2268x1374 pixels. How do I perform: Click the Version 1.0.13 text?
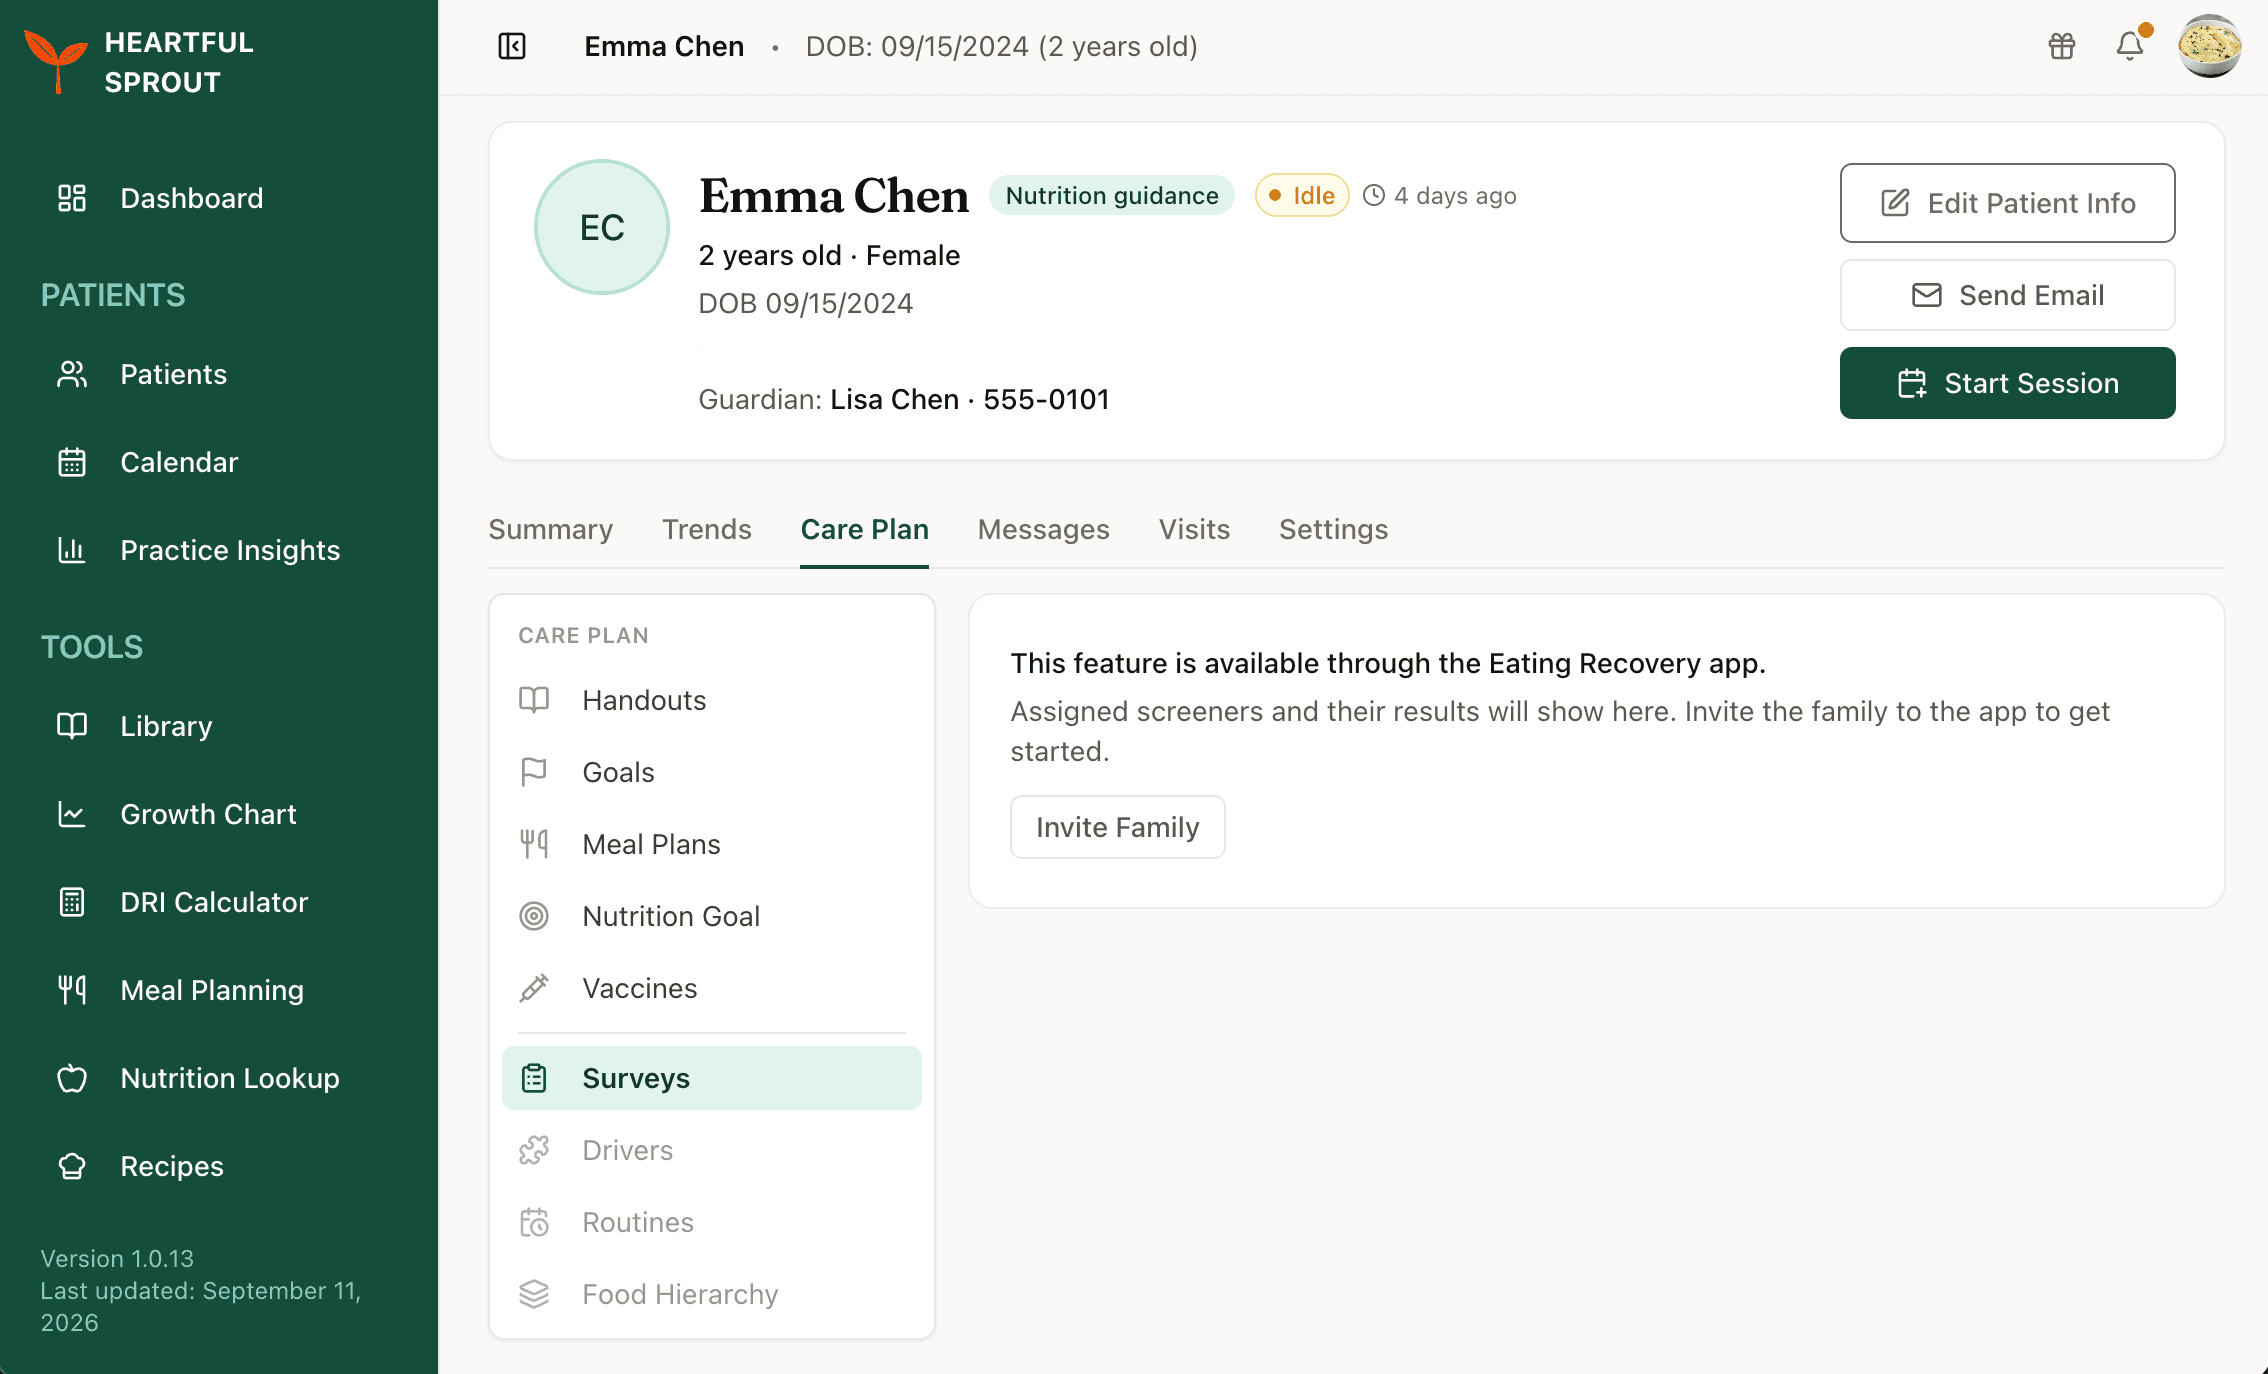point(117,1258)
